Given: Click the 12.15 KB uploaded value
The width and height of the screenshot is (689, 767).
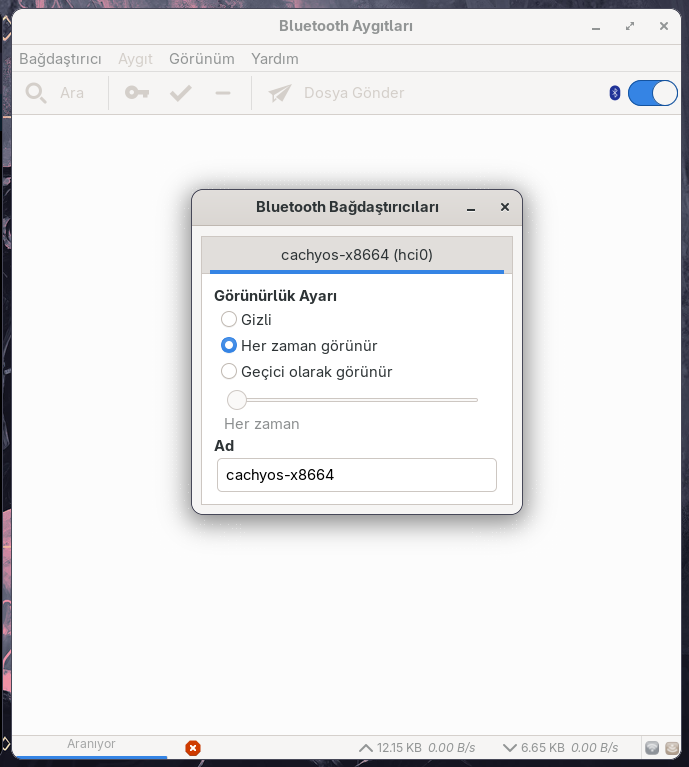Looking at the screenshot, I should (x=399, y=748).
